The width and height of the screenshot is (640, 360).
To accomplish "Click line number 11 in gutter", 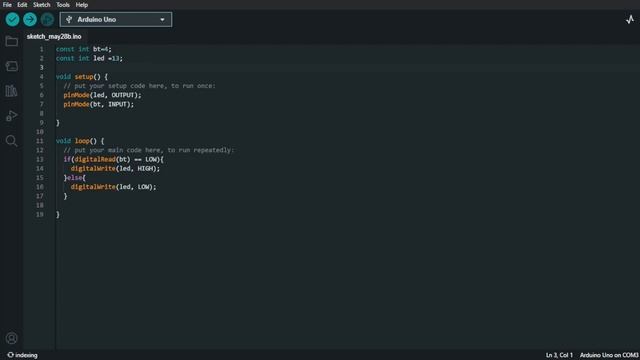I will tap(40, 141).
